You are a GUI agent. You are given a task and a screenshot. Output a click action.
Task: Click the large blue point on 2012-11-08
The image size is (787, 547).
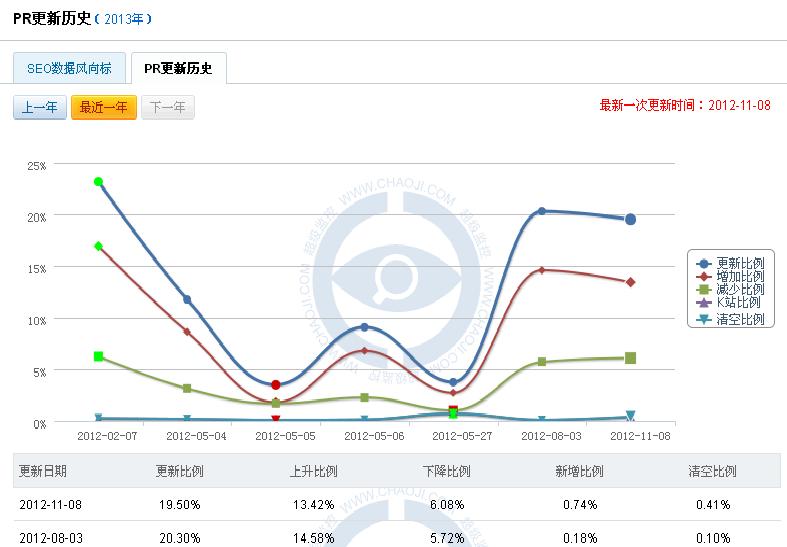(x=630, y=219)
